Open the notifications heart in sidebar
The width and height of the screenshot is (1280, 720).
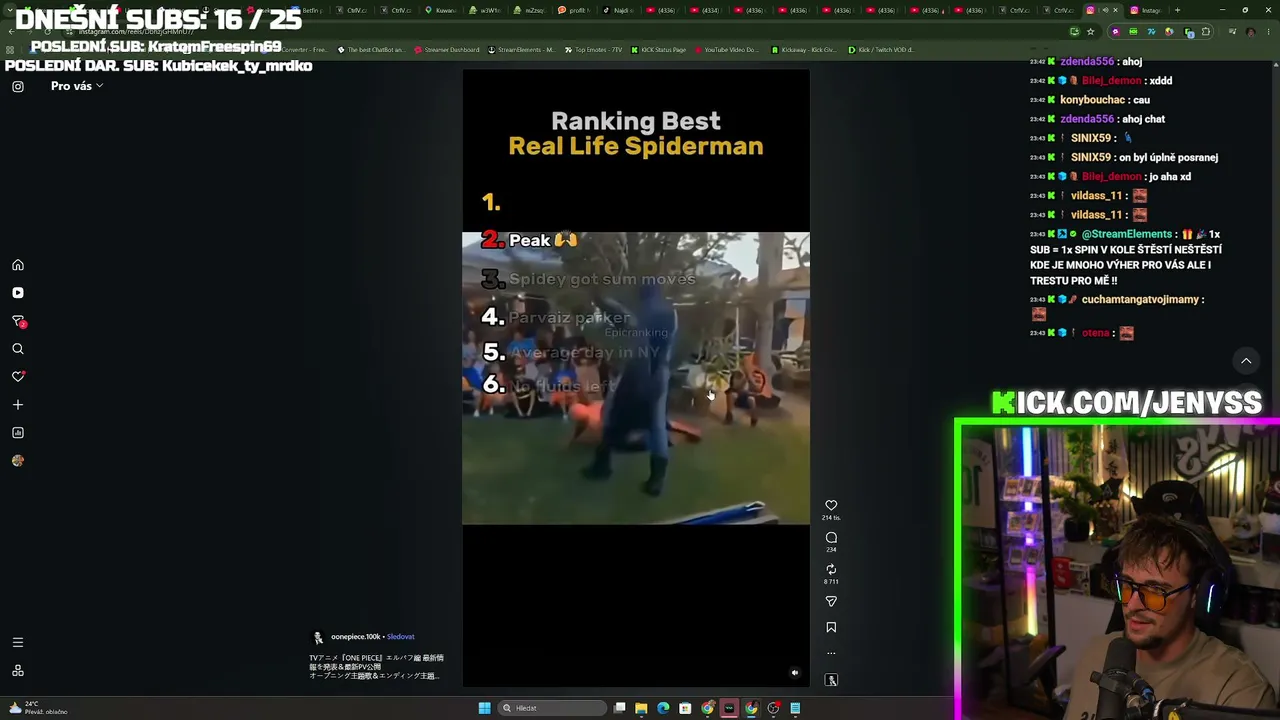pos(18,377)
